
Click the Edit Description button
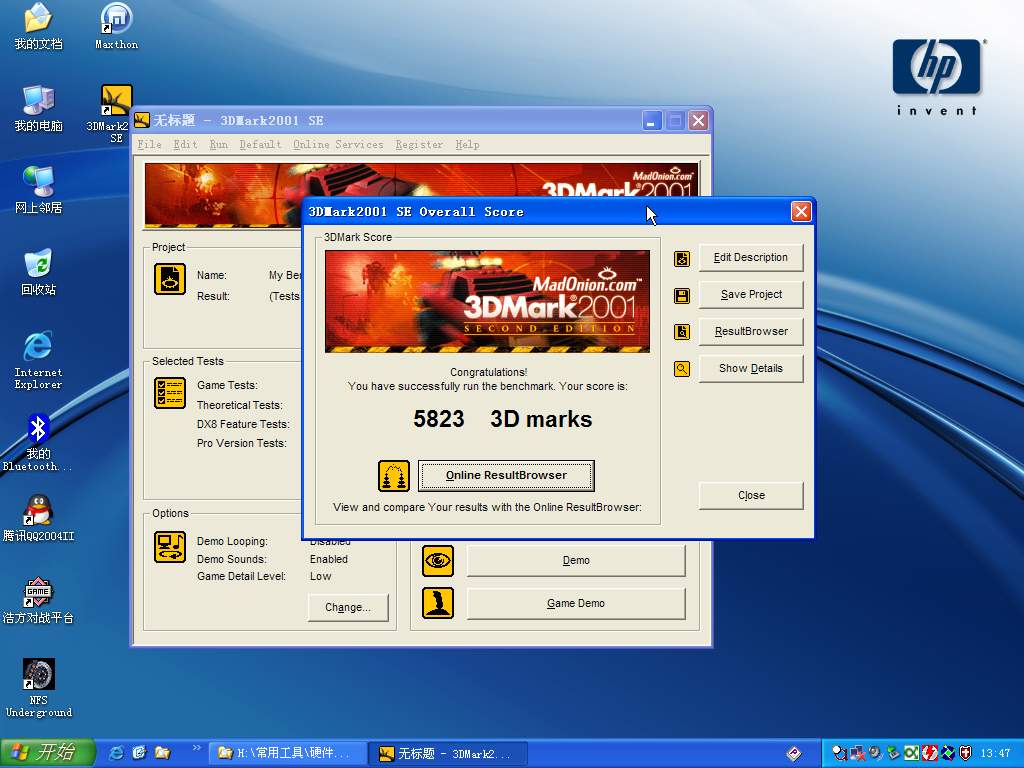pos(751,257)
